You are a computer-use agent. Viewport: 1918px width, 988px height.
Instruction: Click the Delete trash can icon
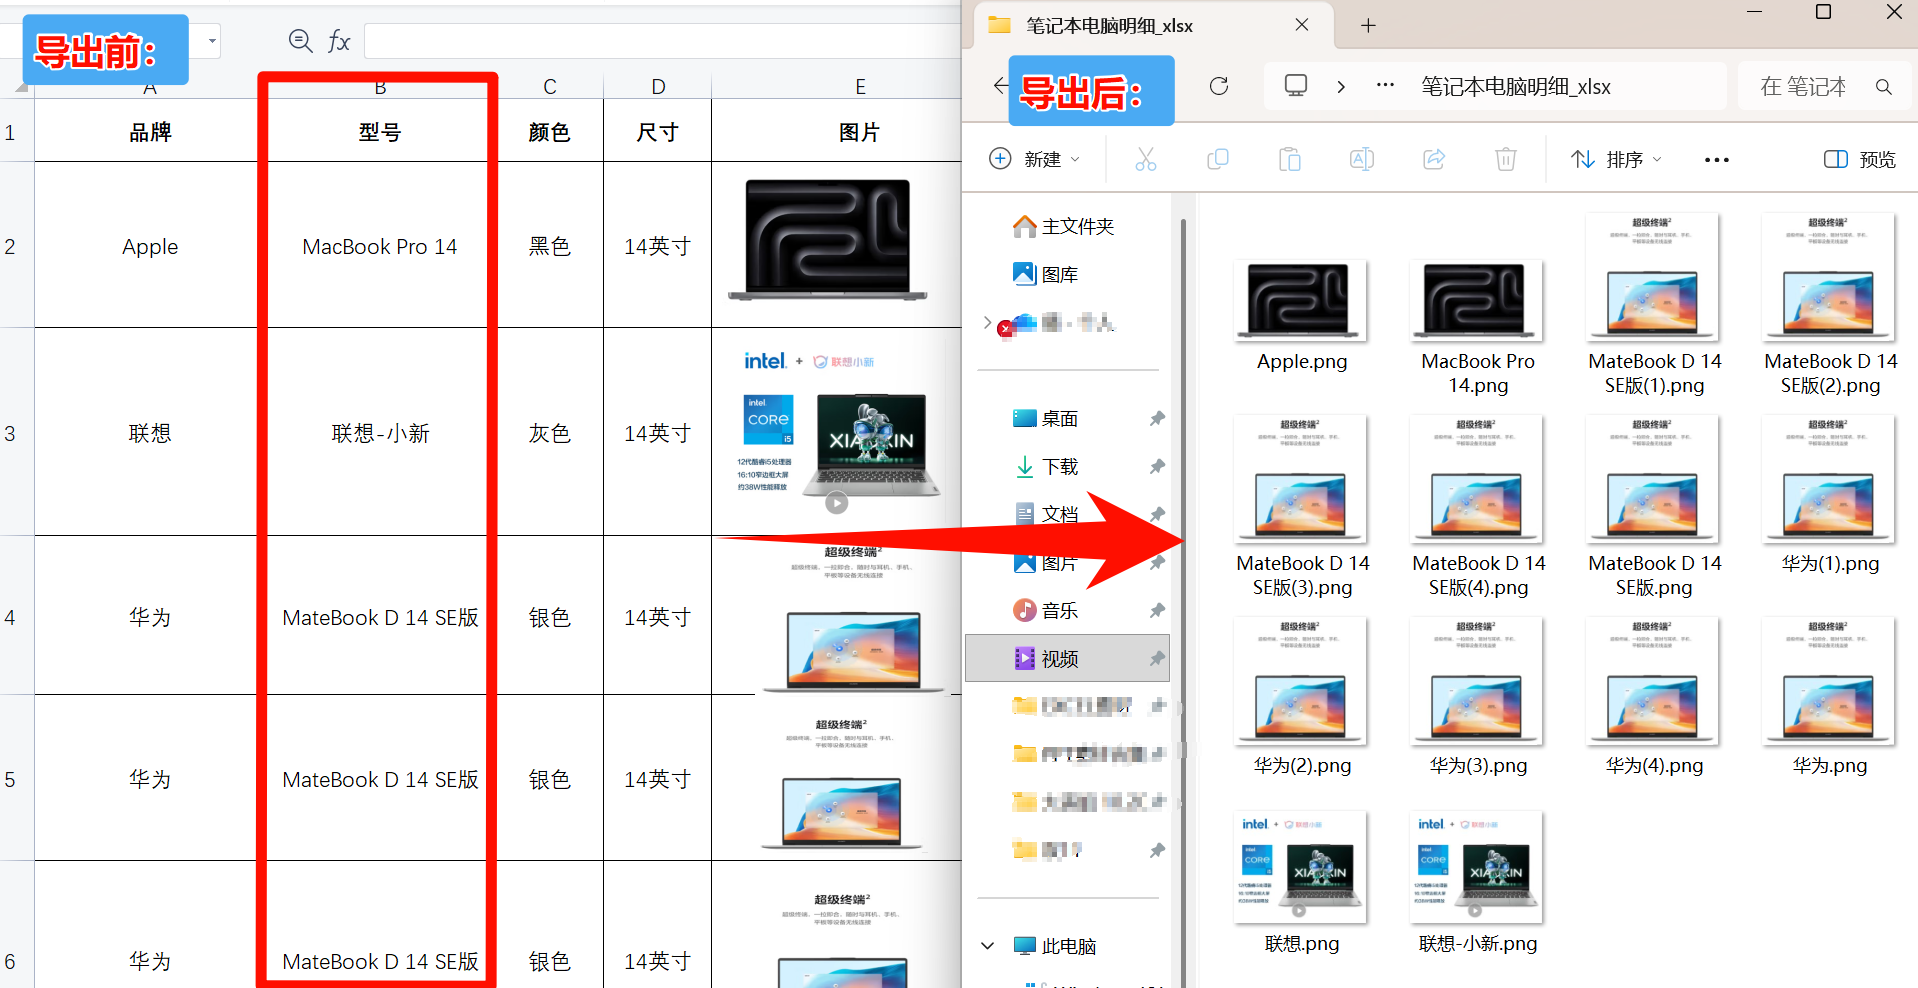coord(1505,159)
